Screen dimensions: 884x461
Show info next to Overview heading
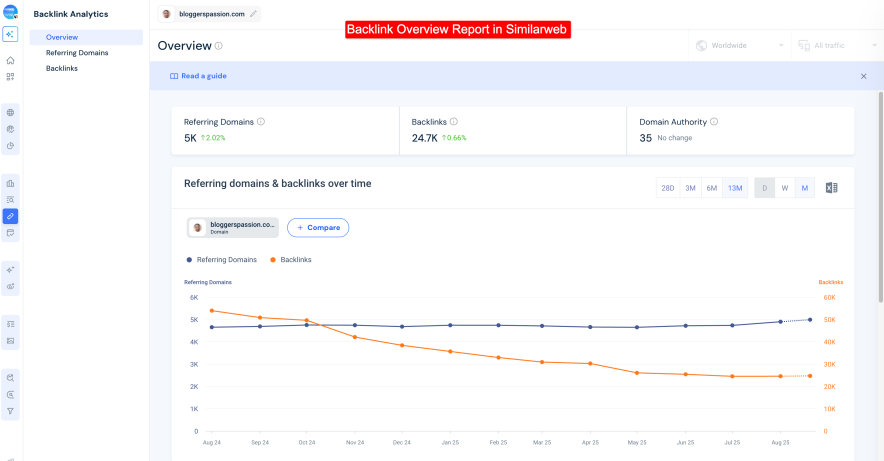pyautogui.click(x=219, y=46)
